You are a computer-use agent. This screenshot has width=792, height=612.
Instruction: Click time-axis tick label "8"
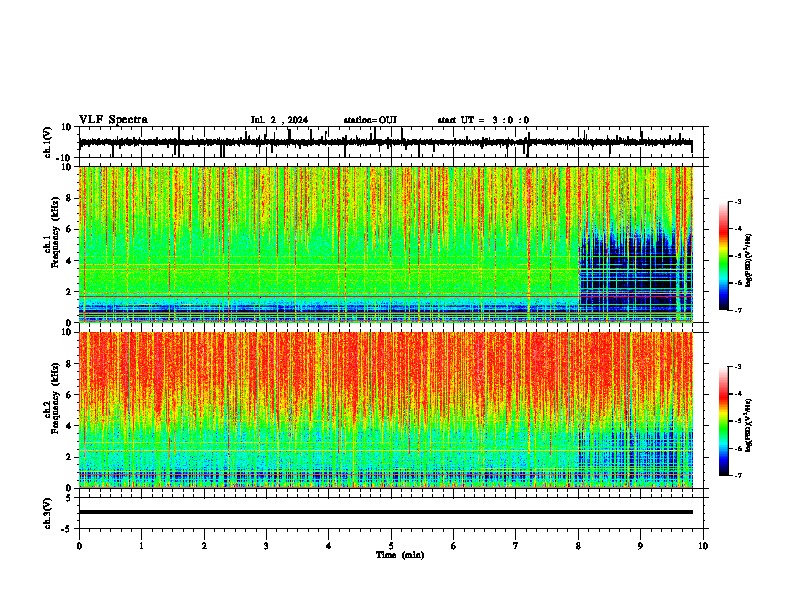coord(578,546)
